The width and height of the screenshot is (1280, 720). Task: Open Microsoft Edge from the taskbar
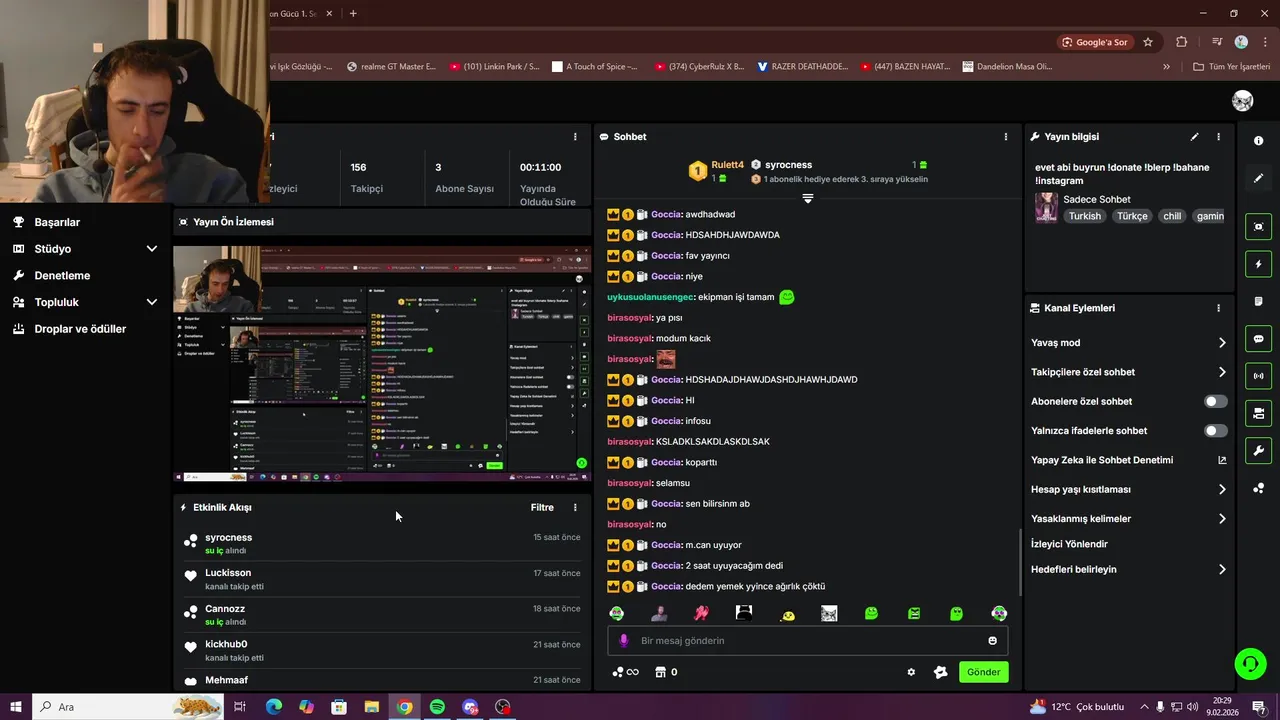click(273, 707)
